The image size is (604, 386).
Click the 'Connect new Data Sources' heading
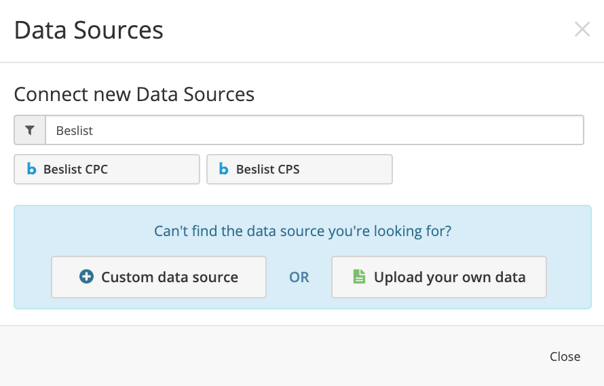[134, 94]
